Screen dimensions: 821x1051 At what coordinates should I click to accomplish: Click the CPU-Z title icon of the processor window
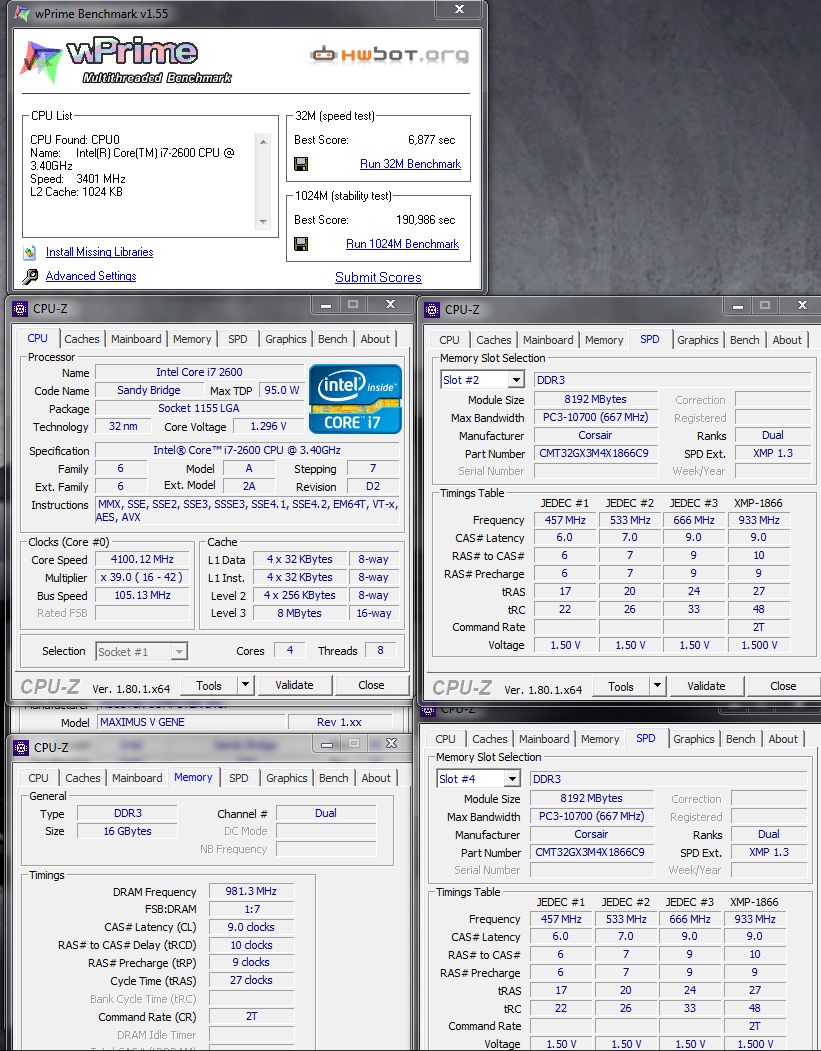pos(20,308)
